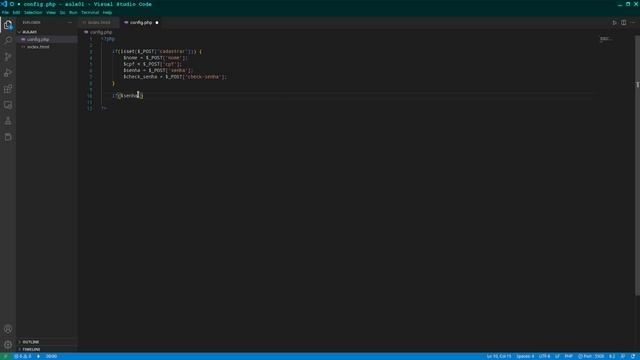Click the $cpf assignment line

click(x=153, y=64)
